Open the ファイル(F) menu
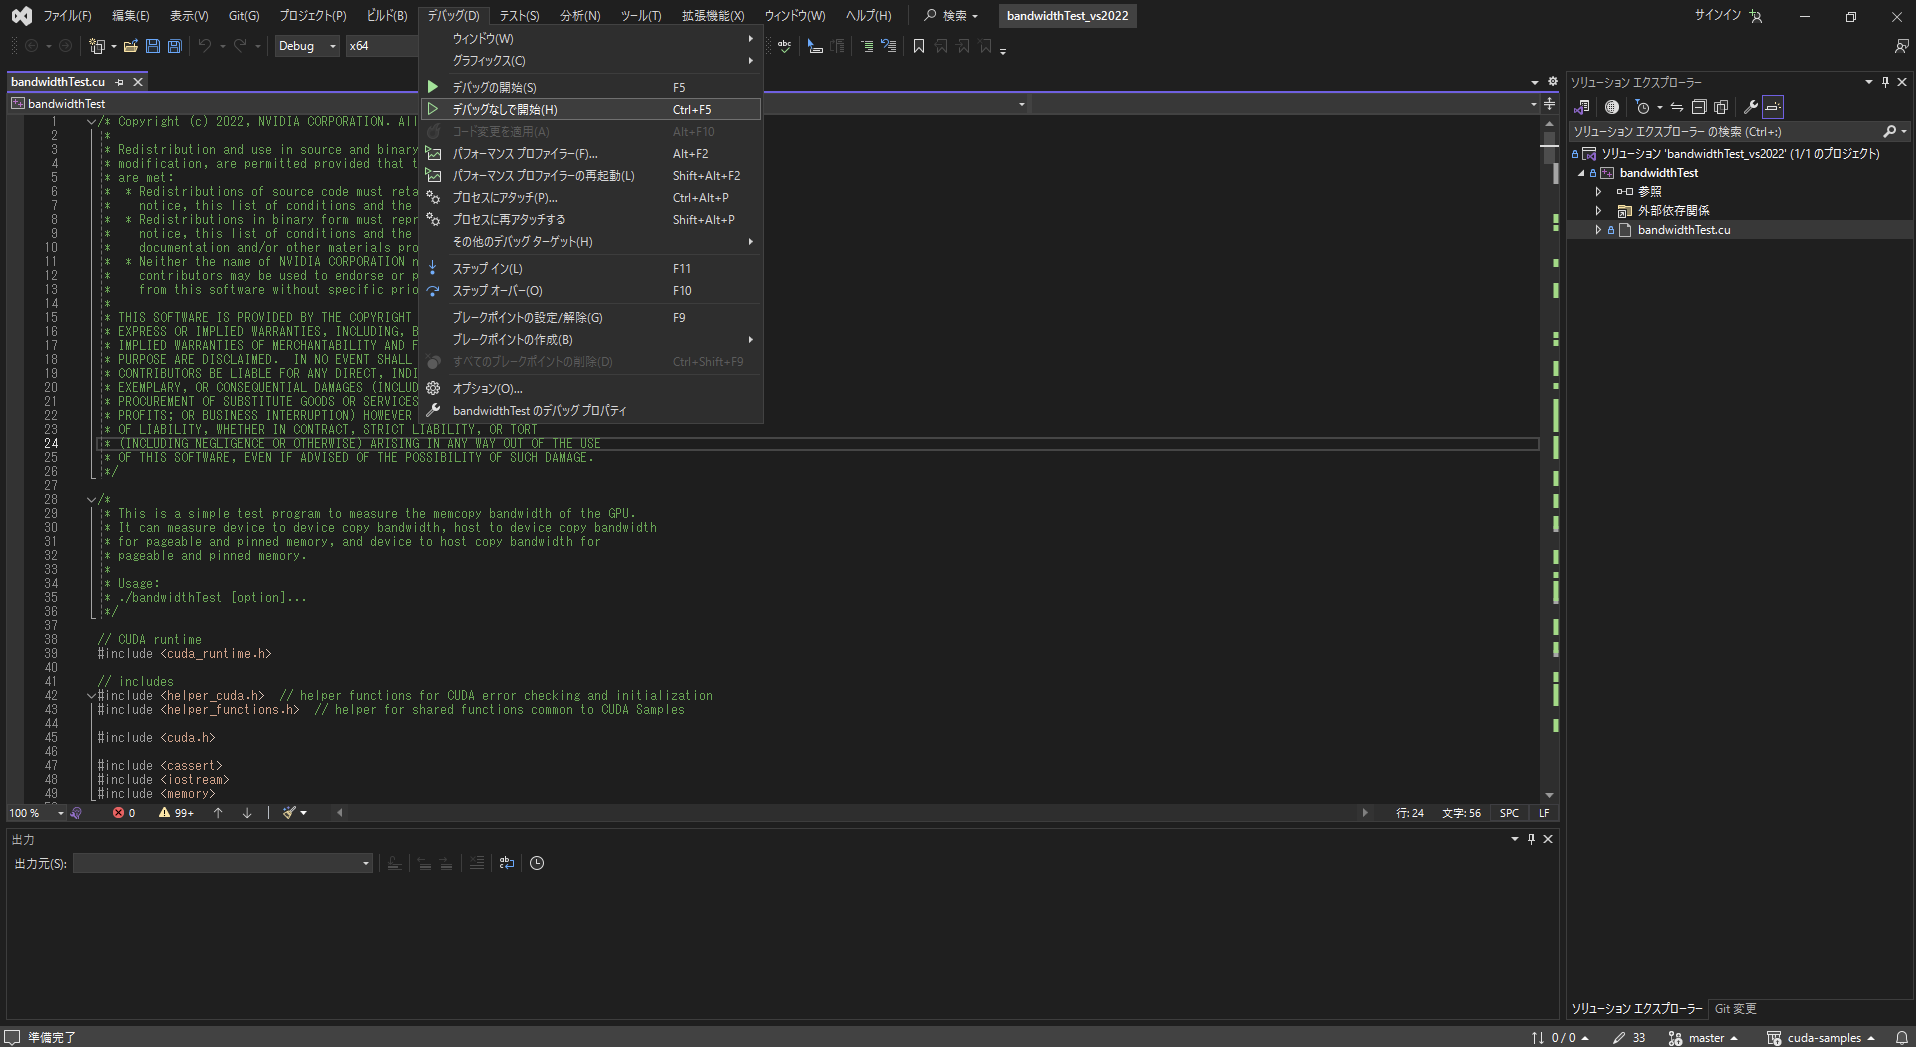Image resolution: width=1916 pixels, height=1047 pixels. (67, 16)
